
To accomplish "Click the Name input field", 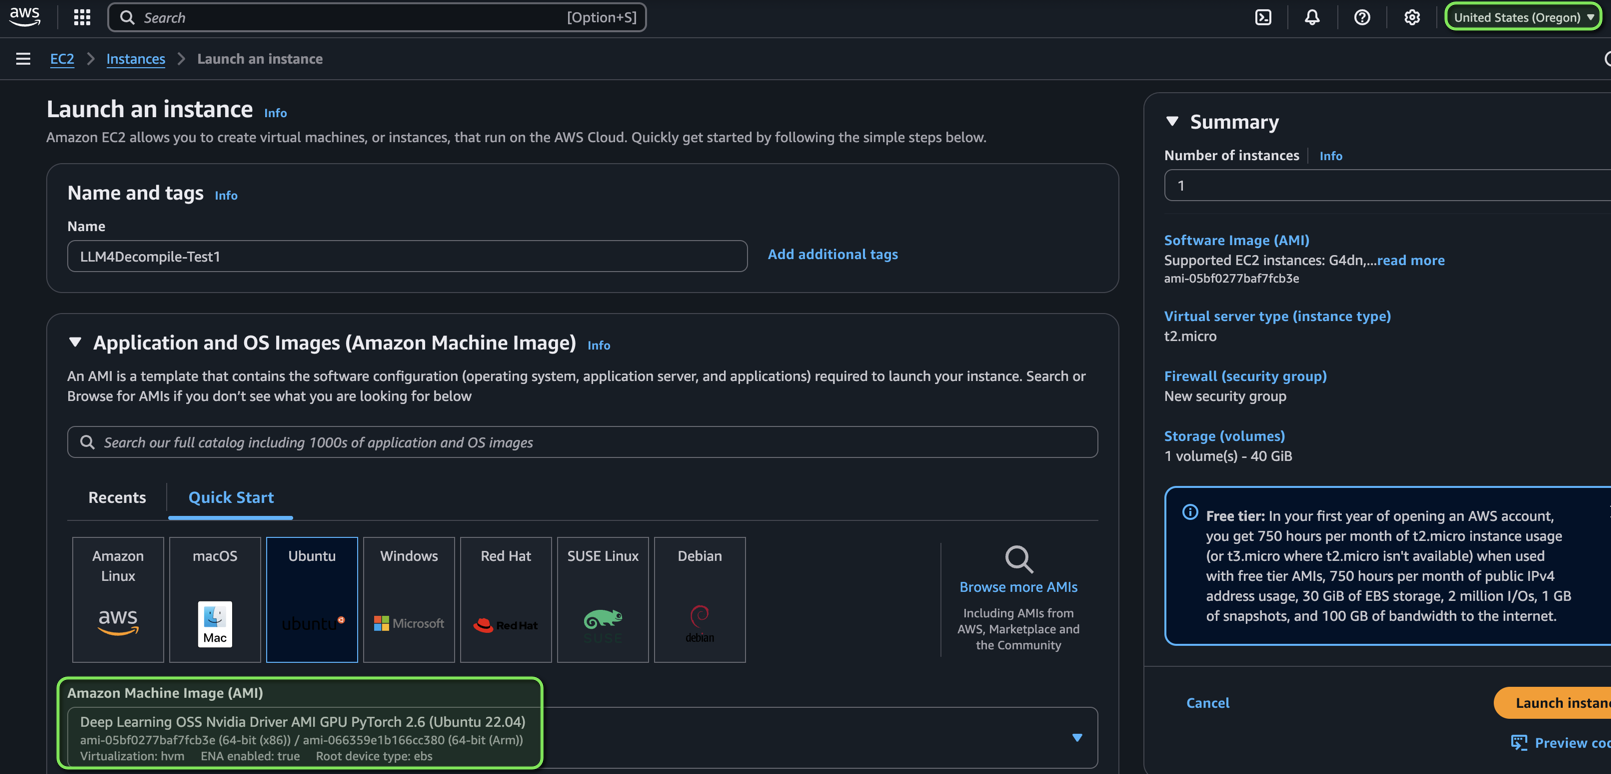I will (x=407, y=256).
